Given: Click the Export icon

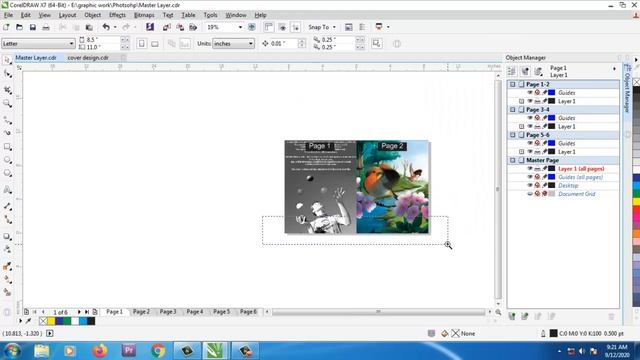Looking at the screenshot, I should [180, 27].
